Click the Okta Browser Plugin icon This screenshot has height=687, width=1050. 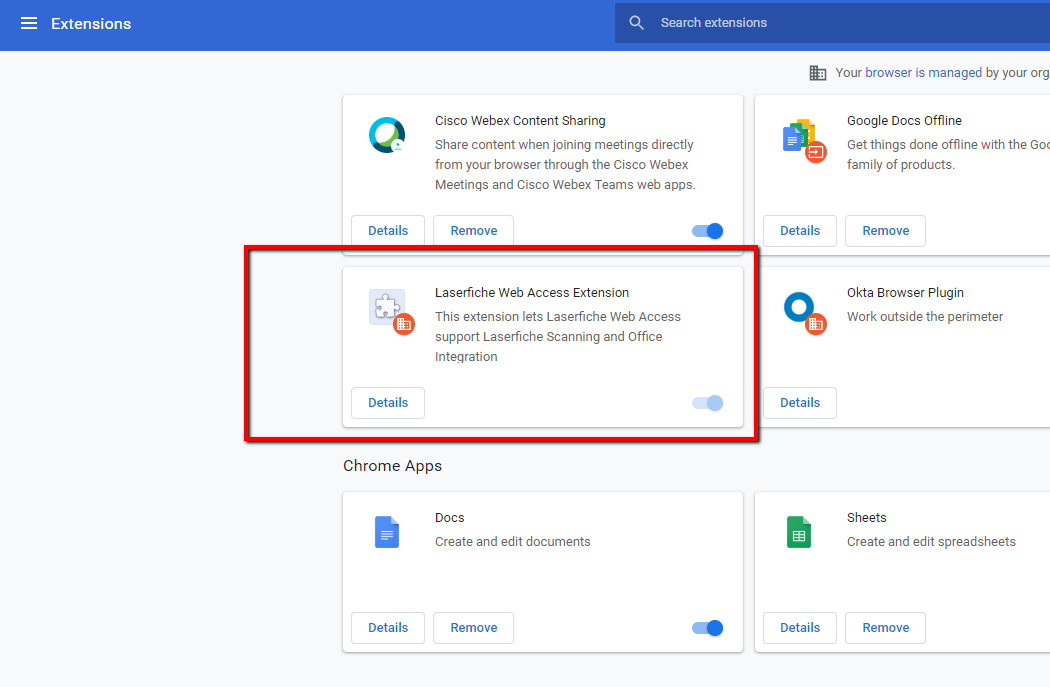pos(804,313)
